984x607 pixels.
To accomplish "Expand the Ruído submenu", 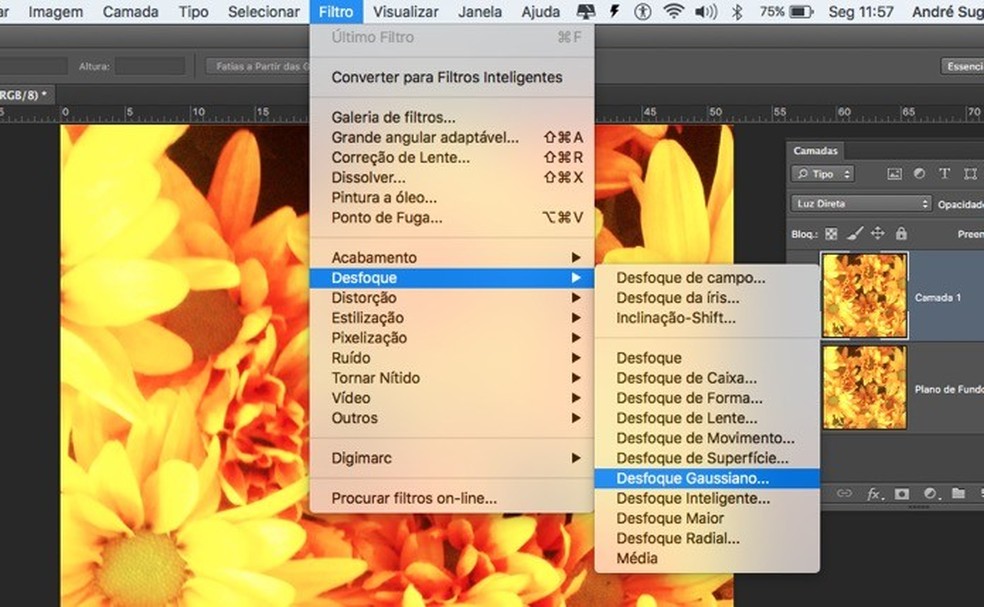I will [452, 358].
